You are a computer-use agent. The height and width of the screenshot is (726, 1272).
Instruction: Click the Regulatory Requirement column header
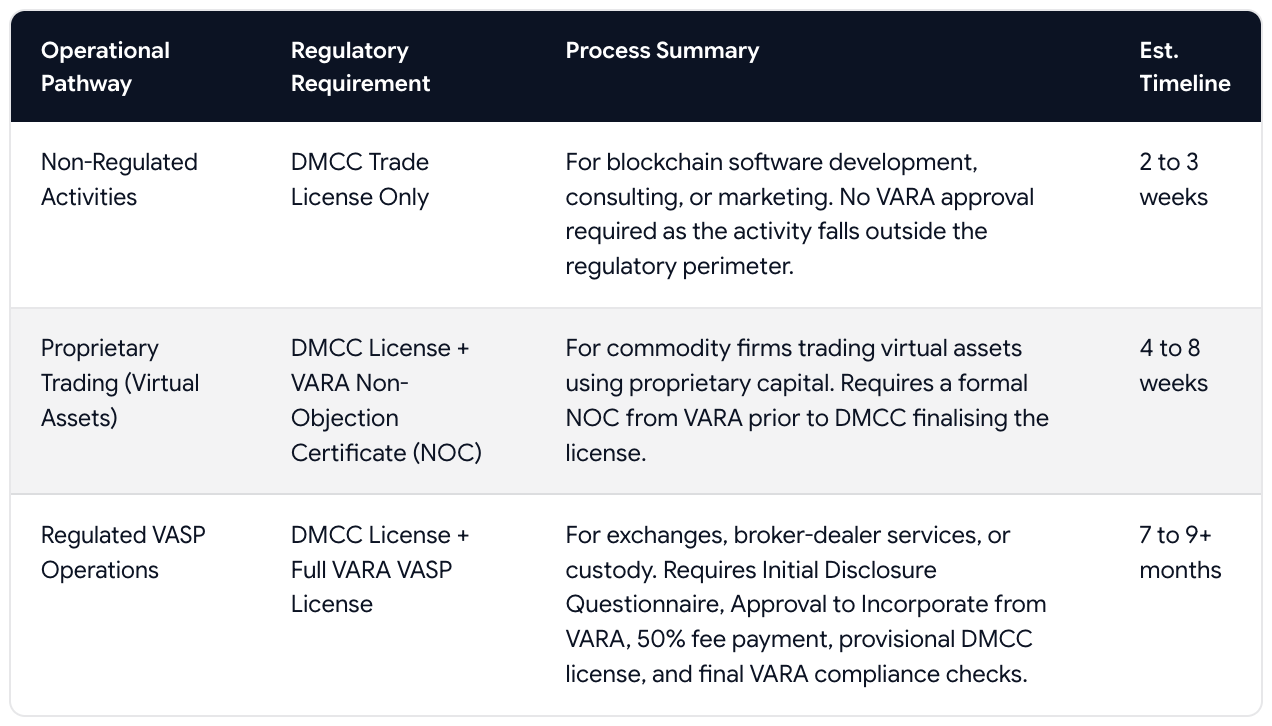360,67
